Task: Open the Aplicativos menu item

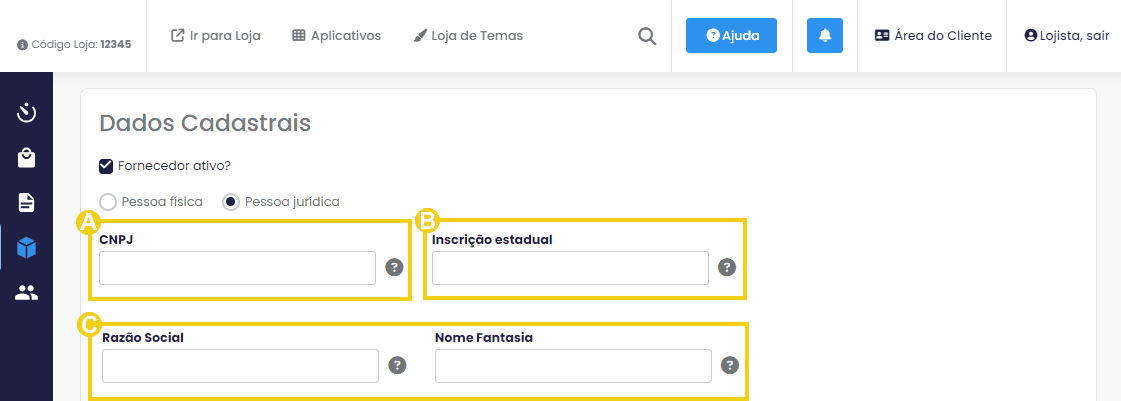Action: tap(337, 36)
